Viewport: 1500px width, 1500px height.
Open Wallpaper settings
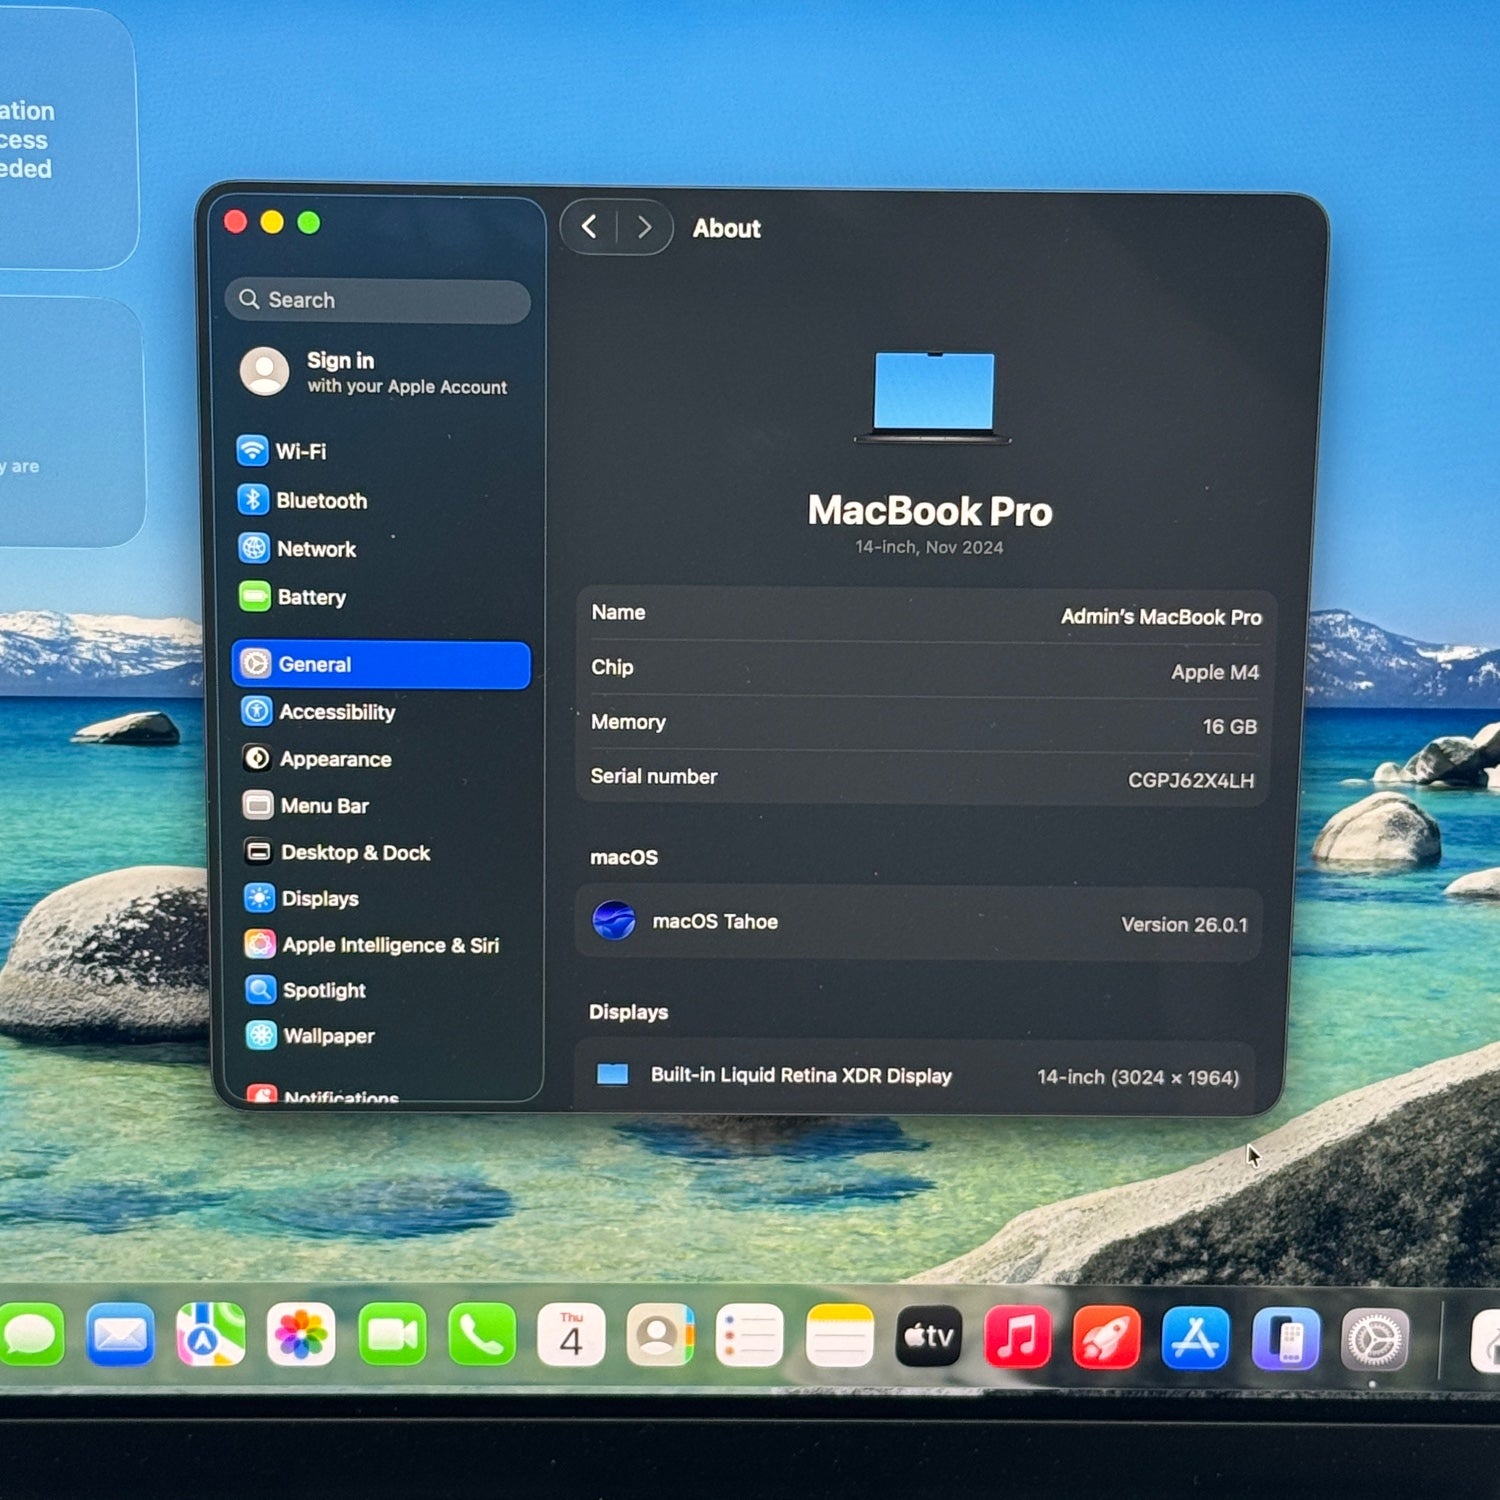[x=327, y=1036]
